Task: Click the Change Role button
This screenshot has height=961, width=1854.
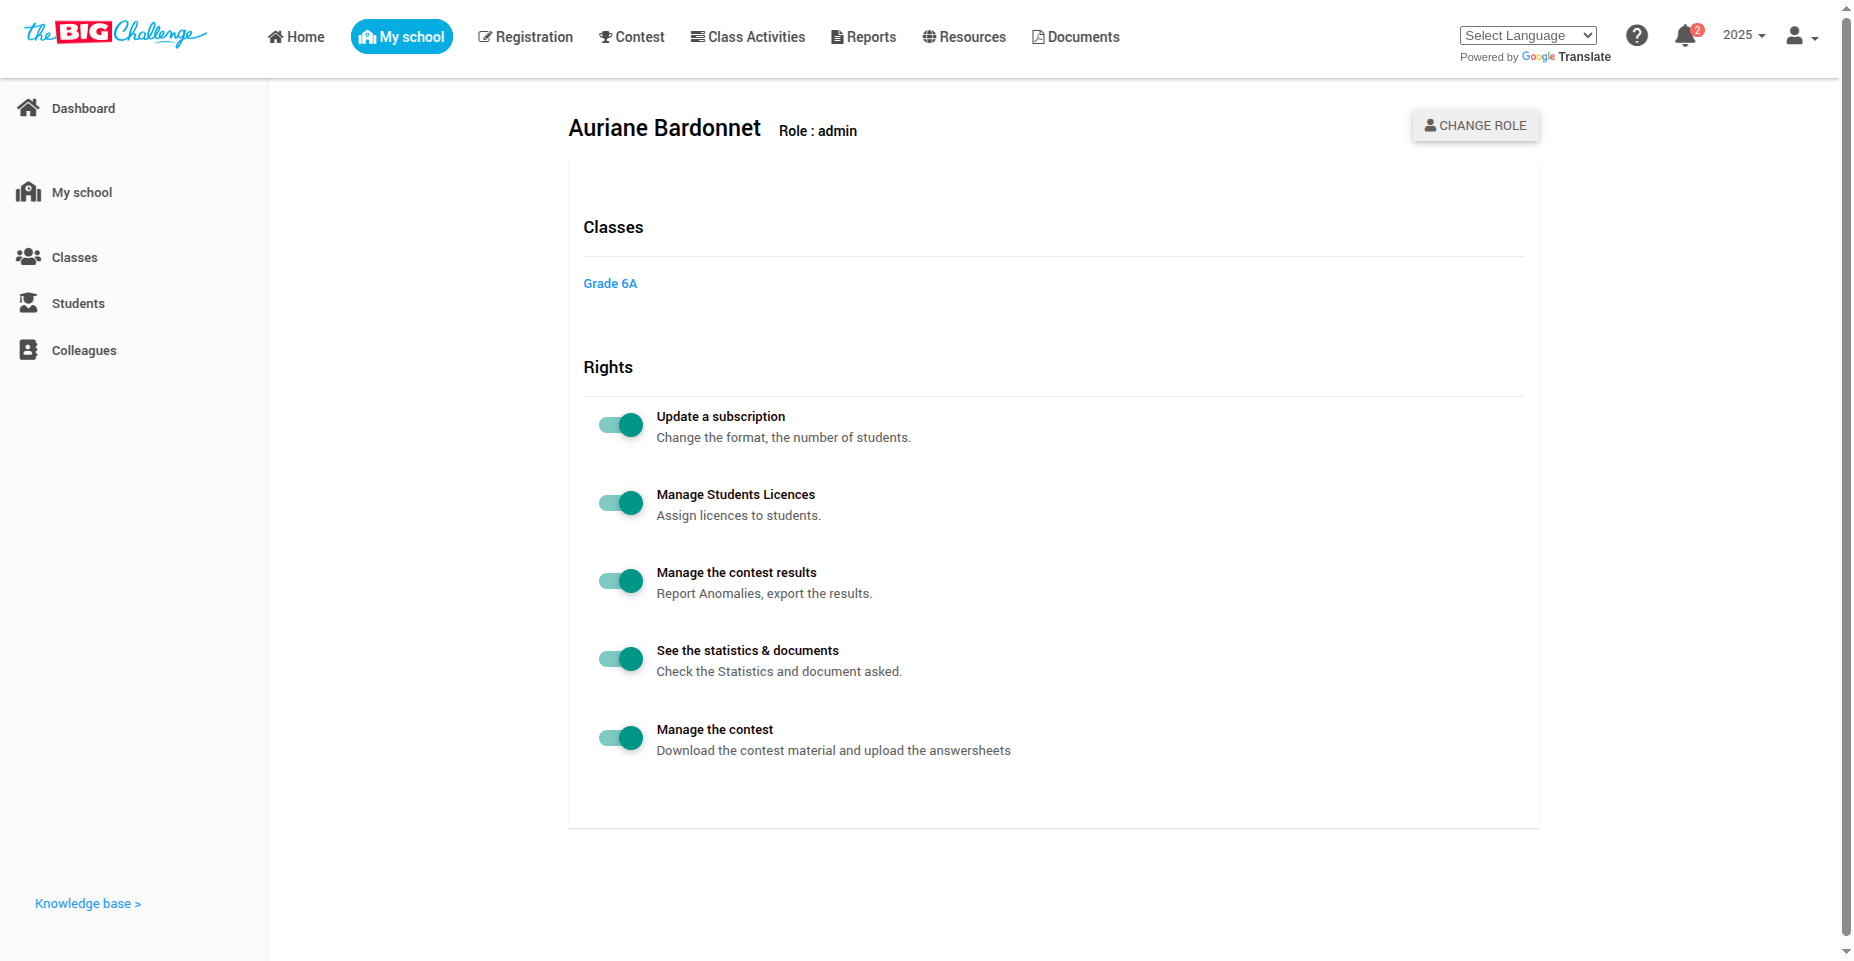Action: coord(1476,126)
